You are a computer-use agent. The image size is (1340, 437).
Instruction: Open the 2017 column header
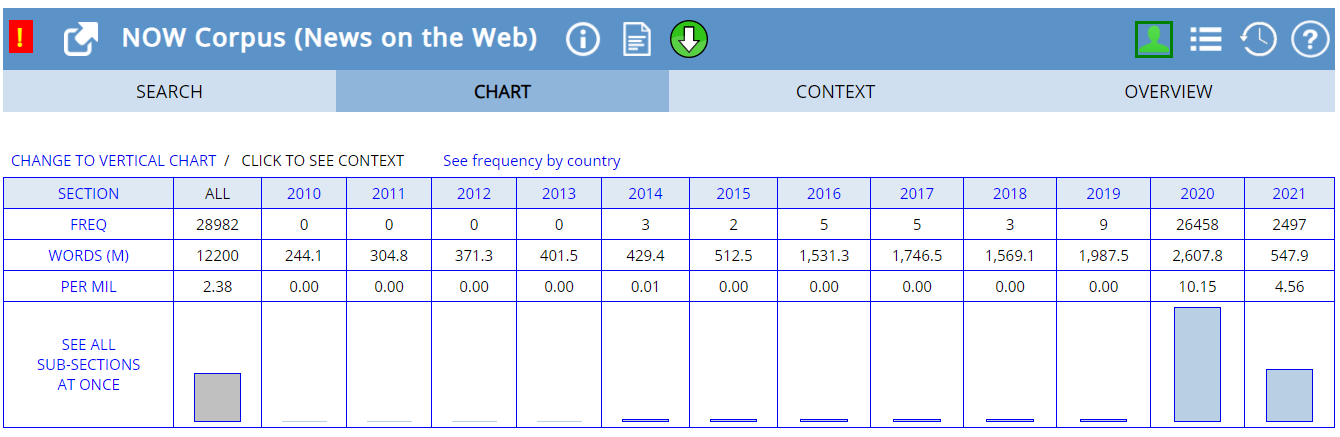917,194
